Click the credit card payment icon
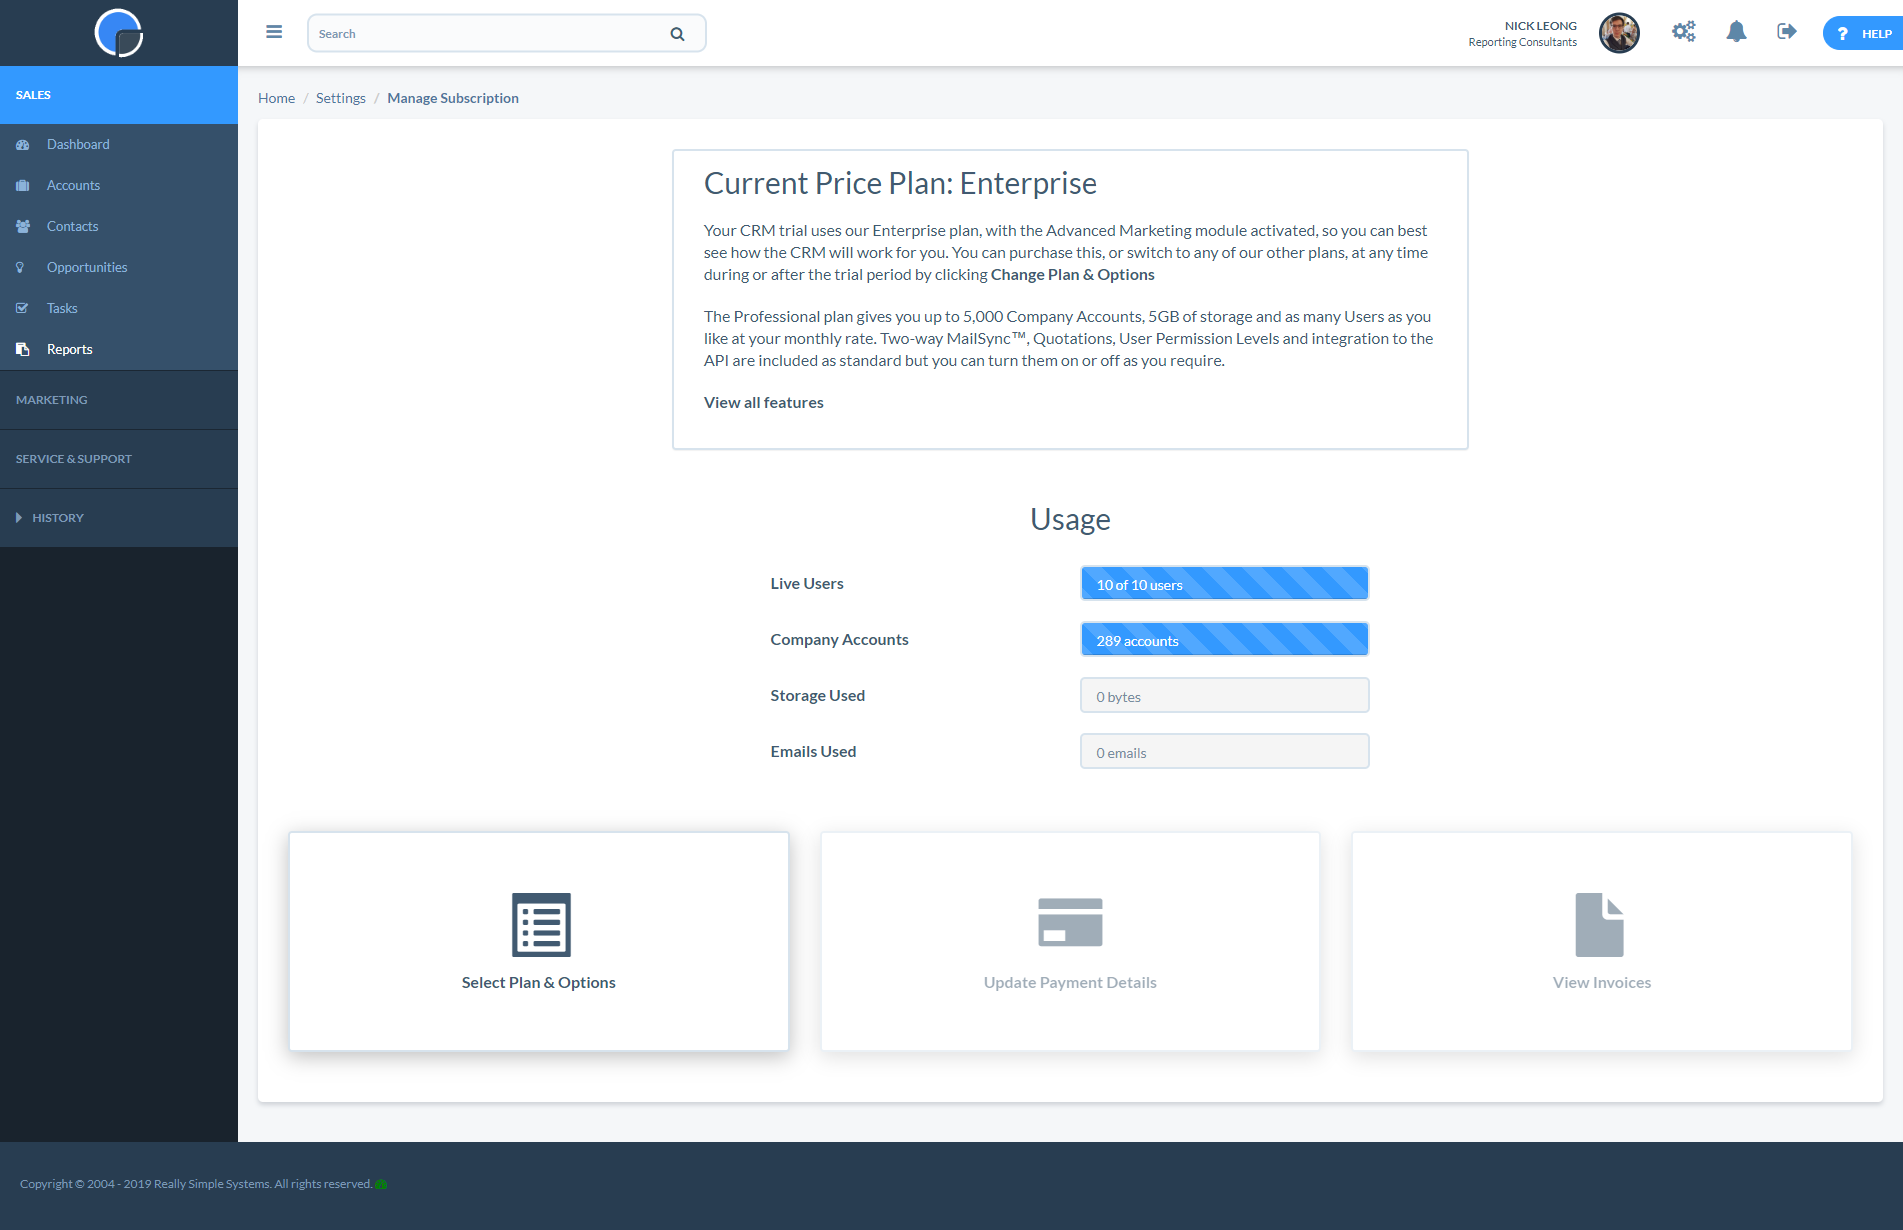The width and height of the screenshot is (1903, 1230). coord(1070,922)
